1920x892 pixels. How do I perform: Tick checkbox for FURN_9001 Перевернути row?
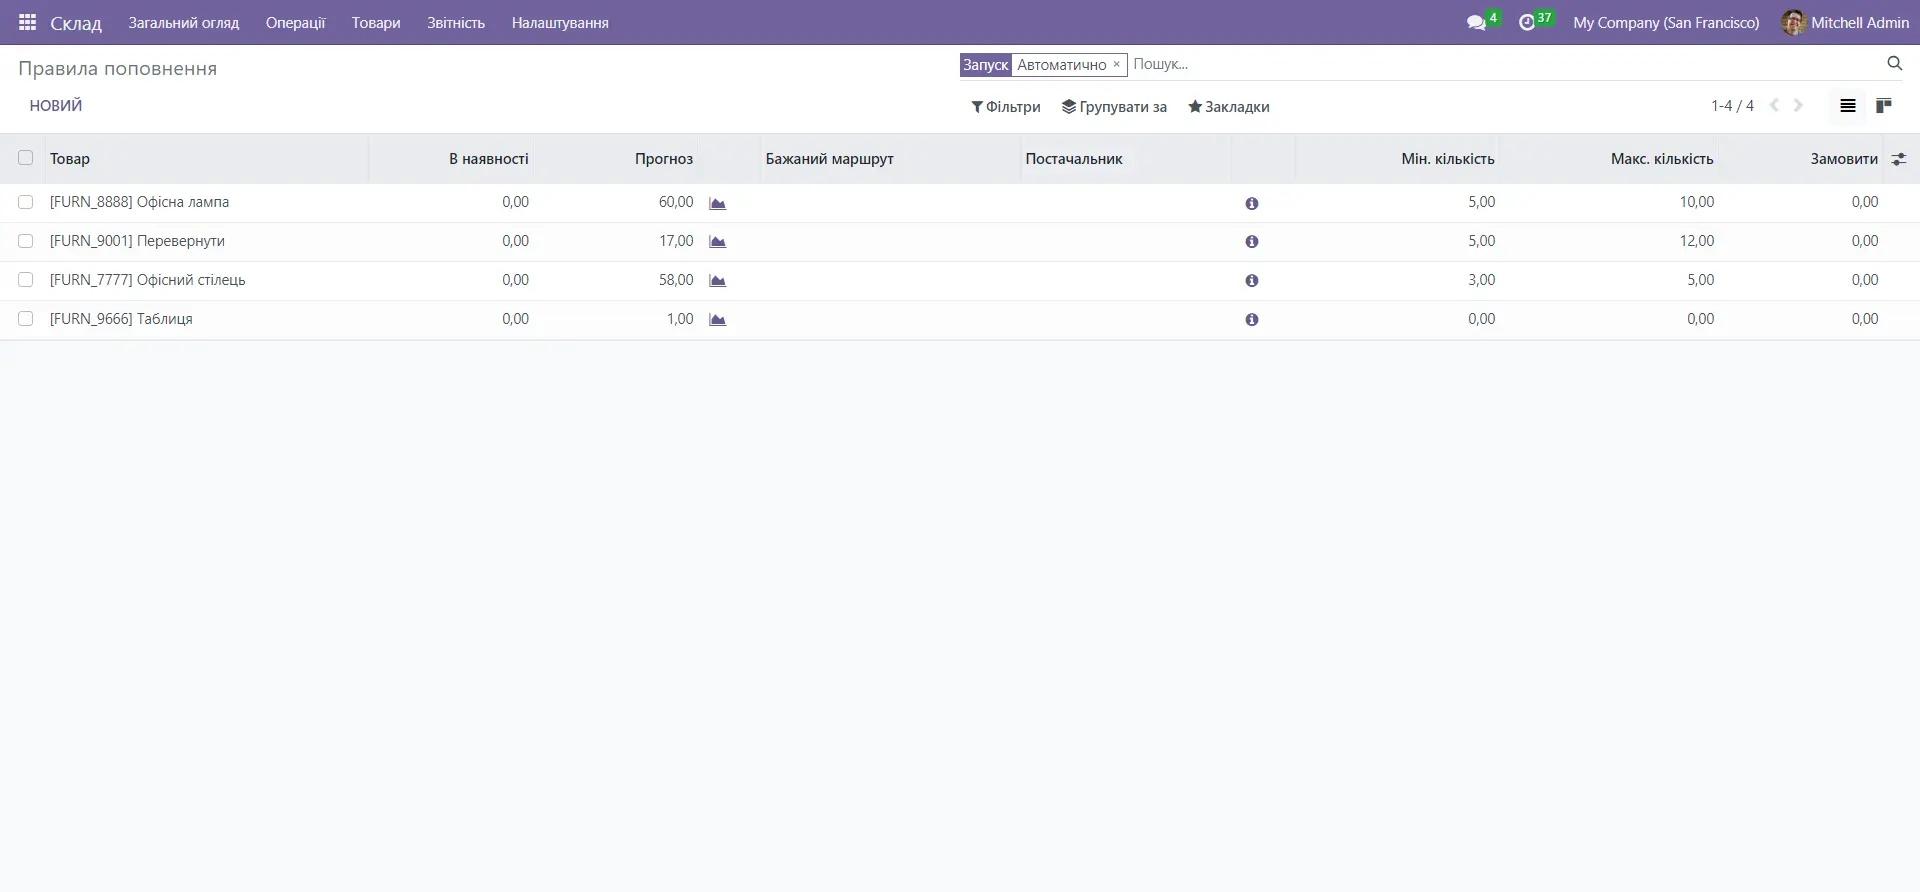click(x=26, y=241)
